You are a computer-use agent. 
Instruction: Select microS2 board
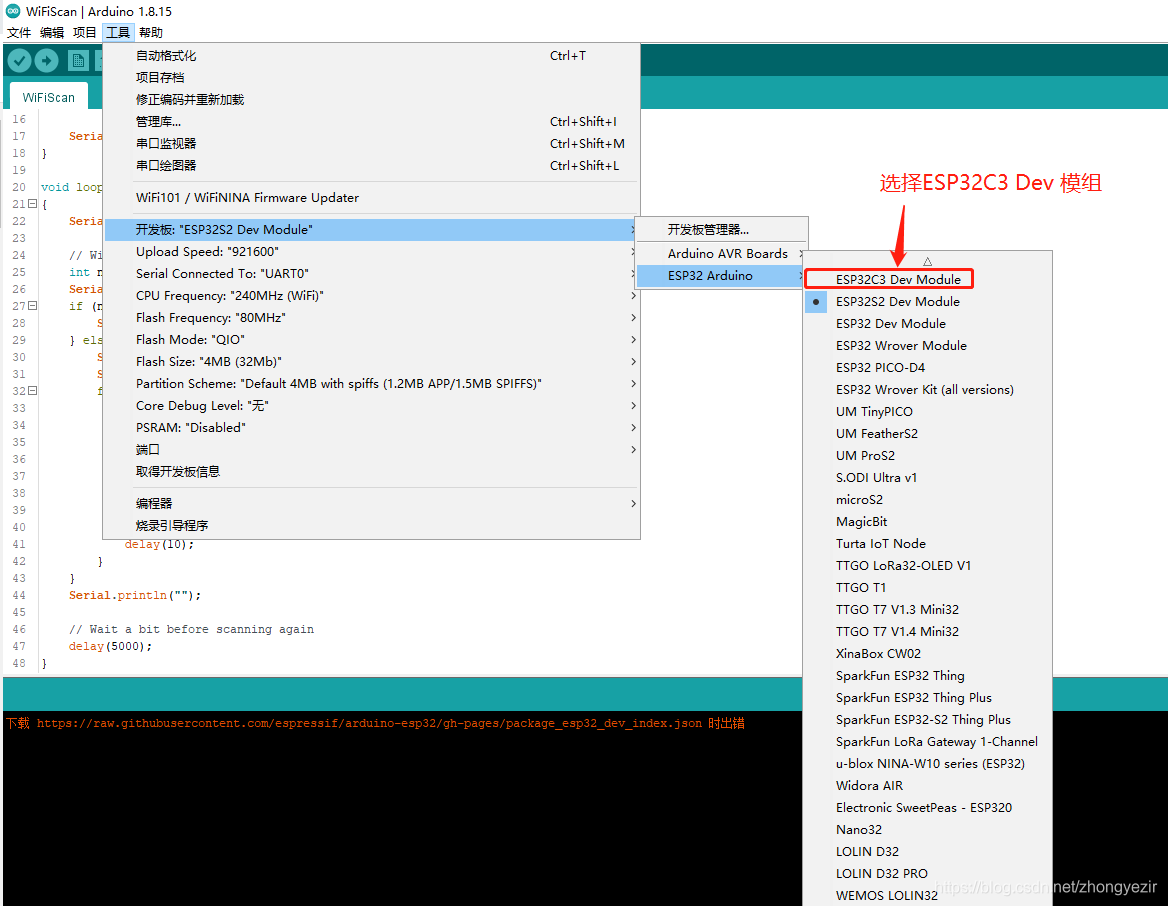(927, 499)
